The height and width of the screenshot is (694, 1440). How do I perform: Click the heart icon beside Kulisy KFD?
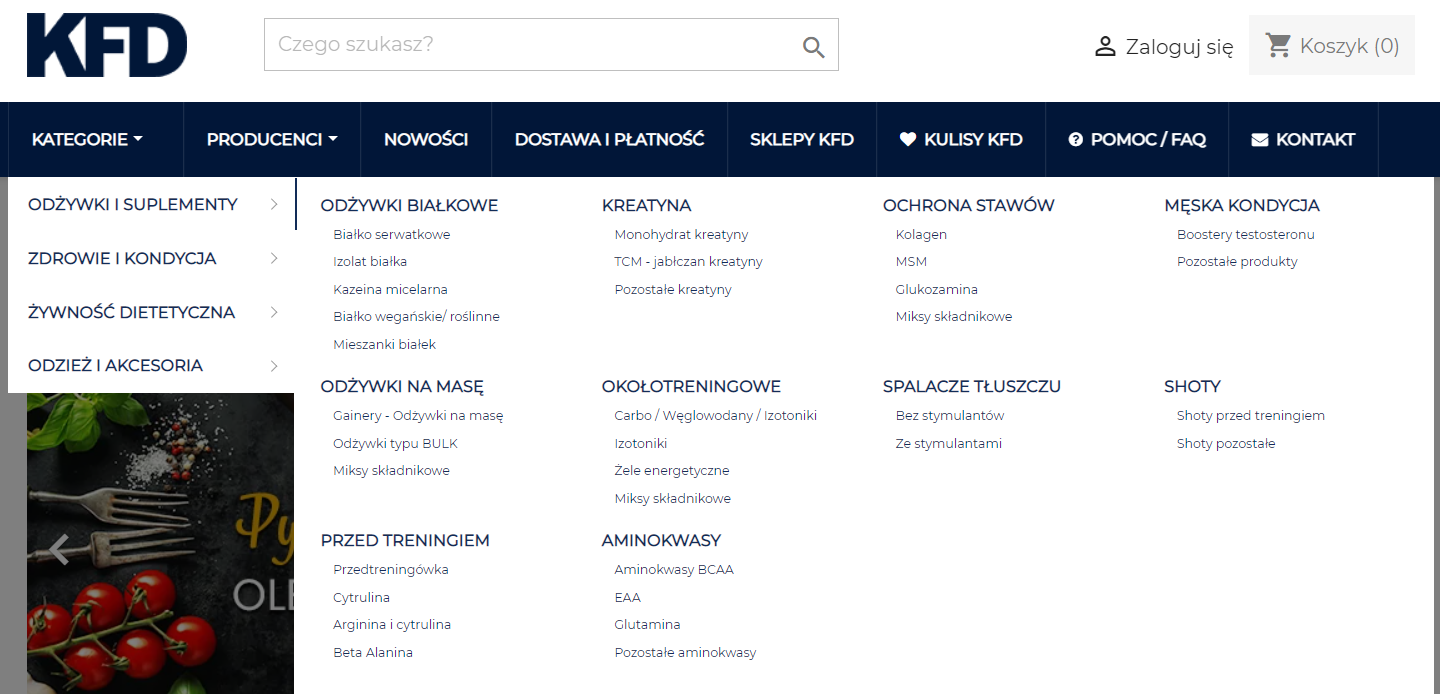908,140
